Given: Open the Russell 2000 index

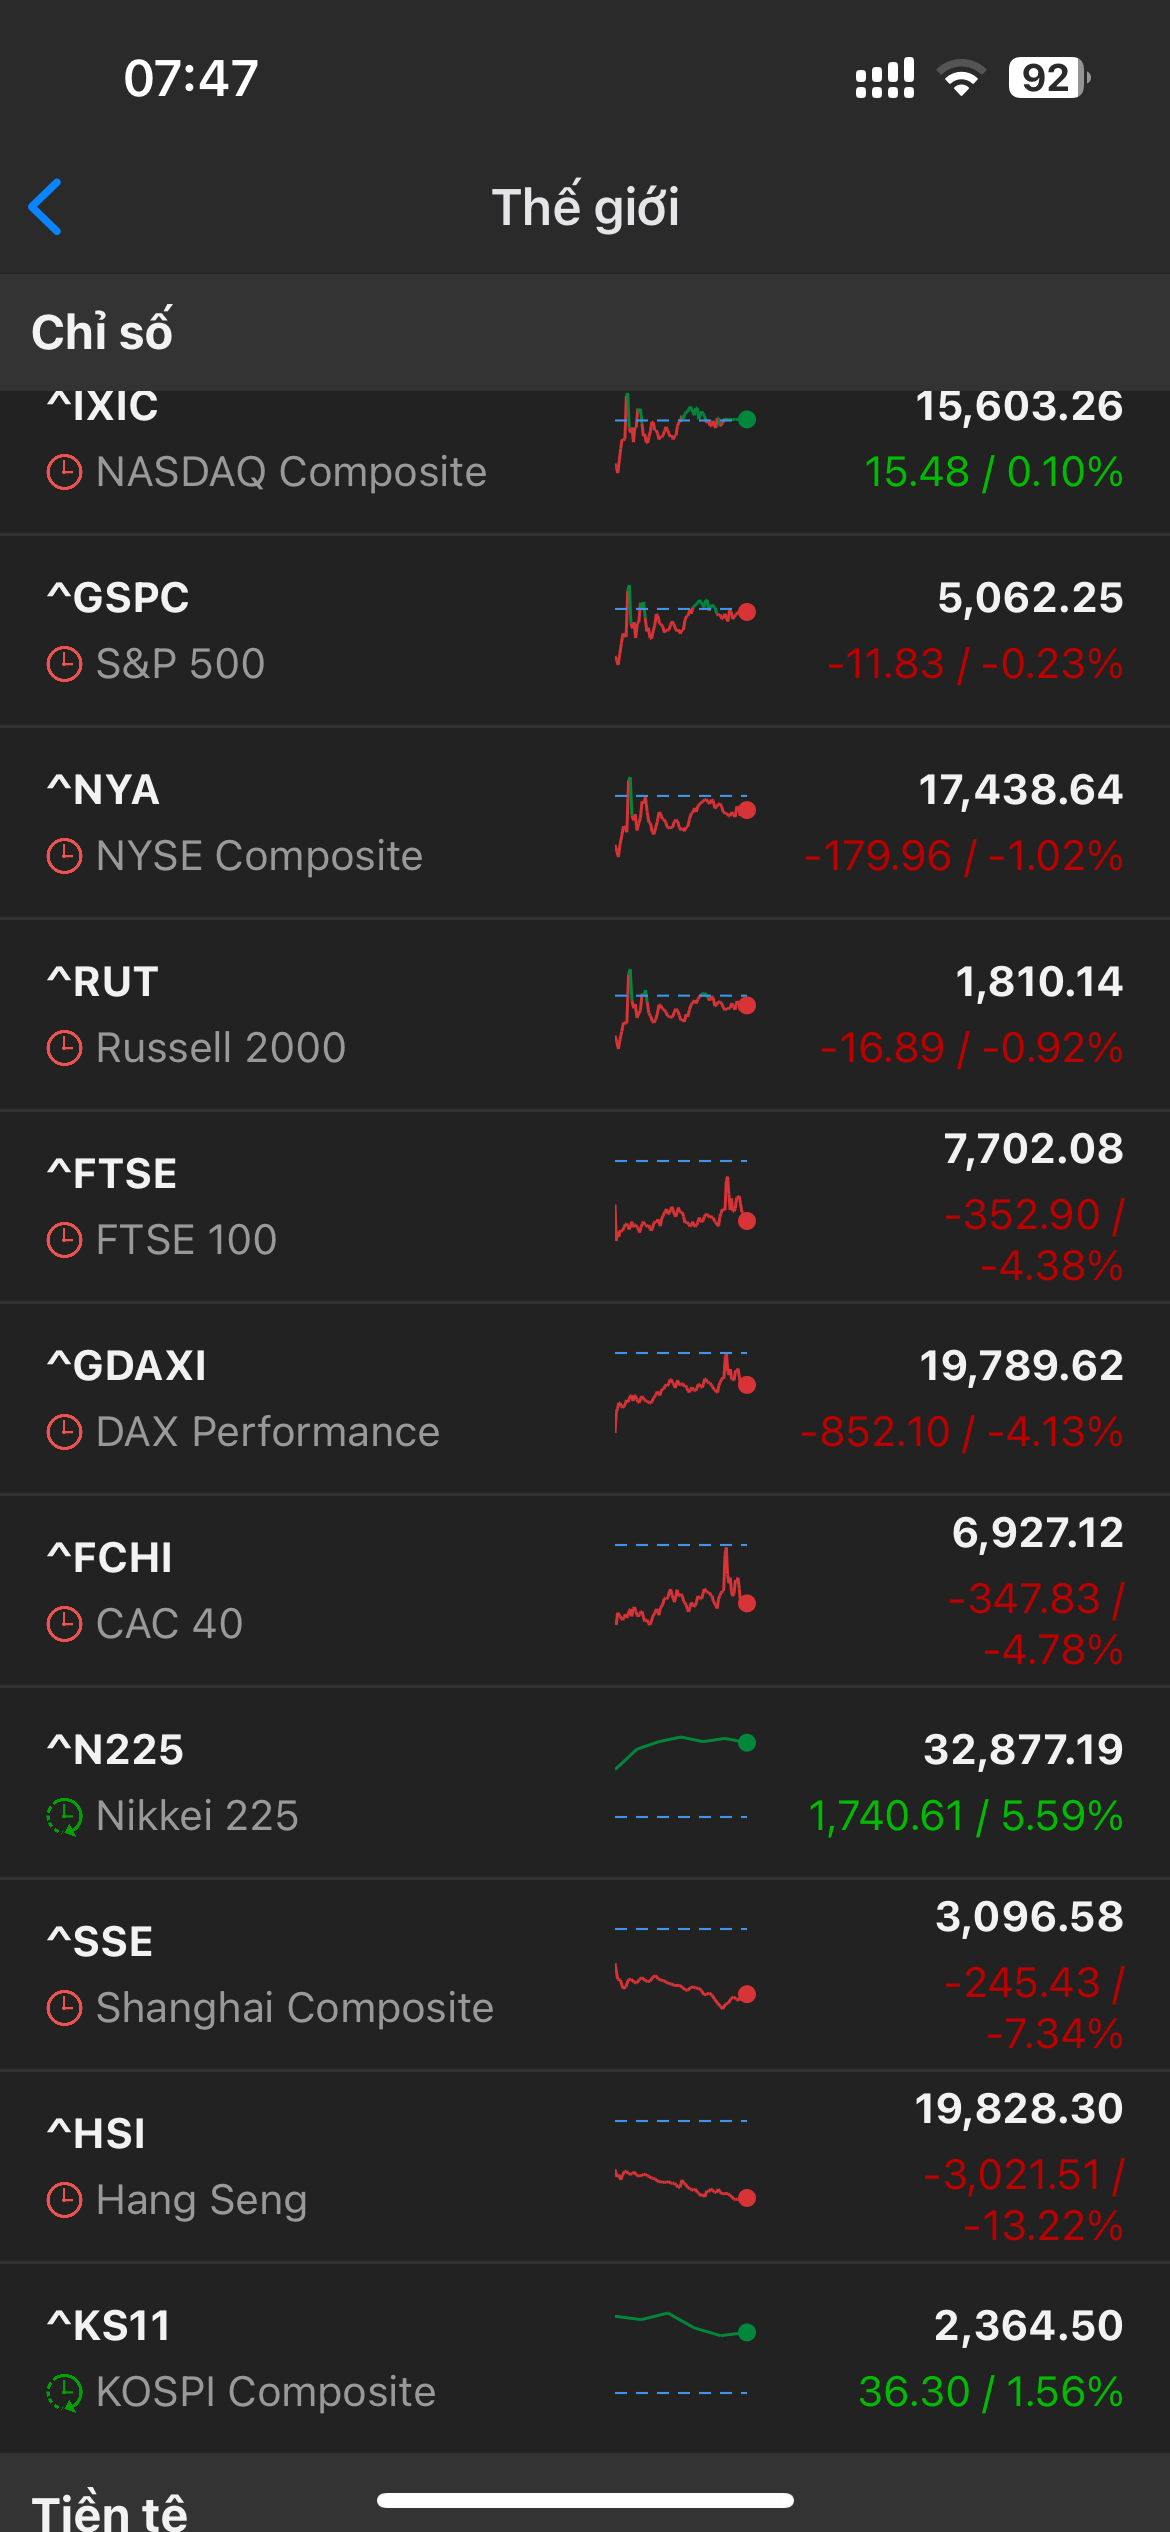Looking at the screenshot, I should pos(221,1048).
